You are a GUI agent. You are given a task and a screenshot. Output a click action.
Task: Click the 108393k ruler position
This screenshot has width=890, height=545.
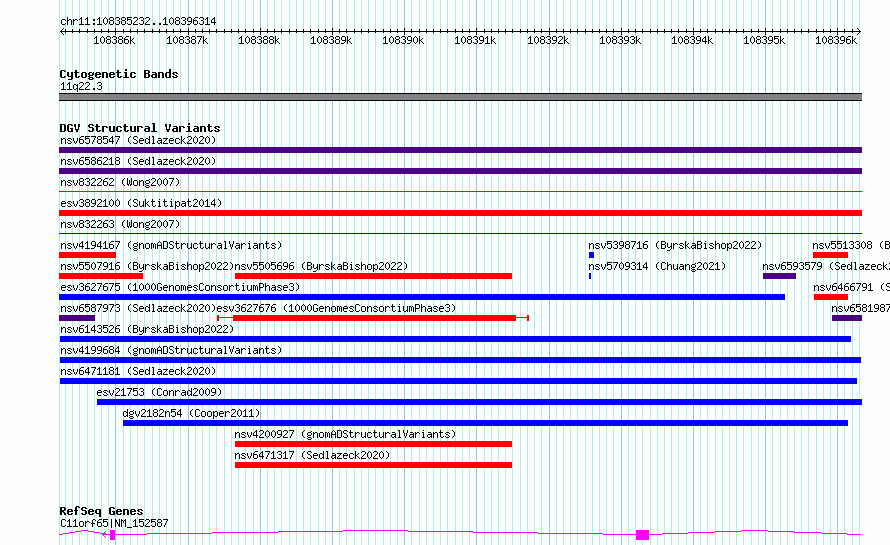(620, 40)
